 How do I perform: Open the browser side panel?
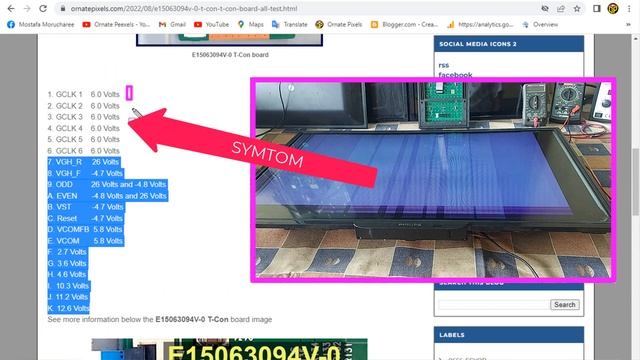point(597,9)
